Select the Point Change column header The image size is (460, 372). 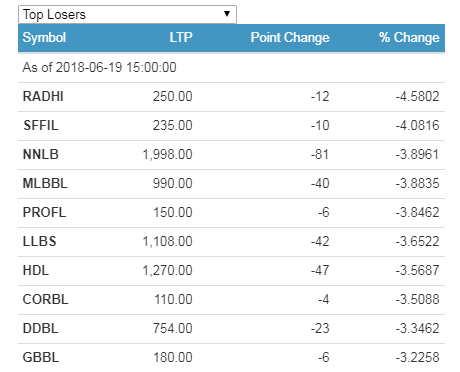[x=290, y=37]
